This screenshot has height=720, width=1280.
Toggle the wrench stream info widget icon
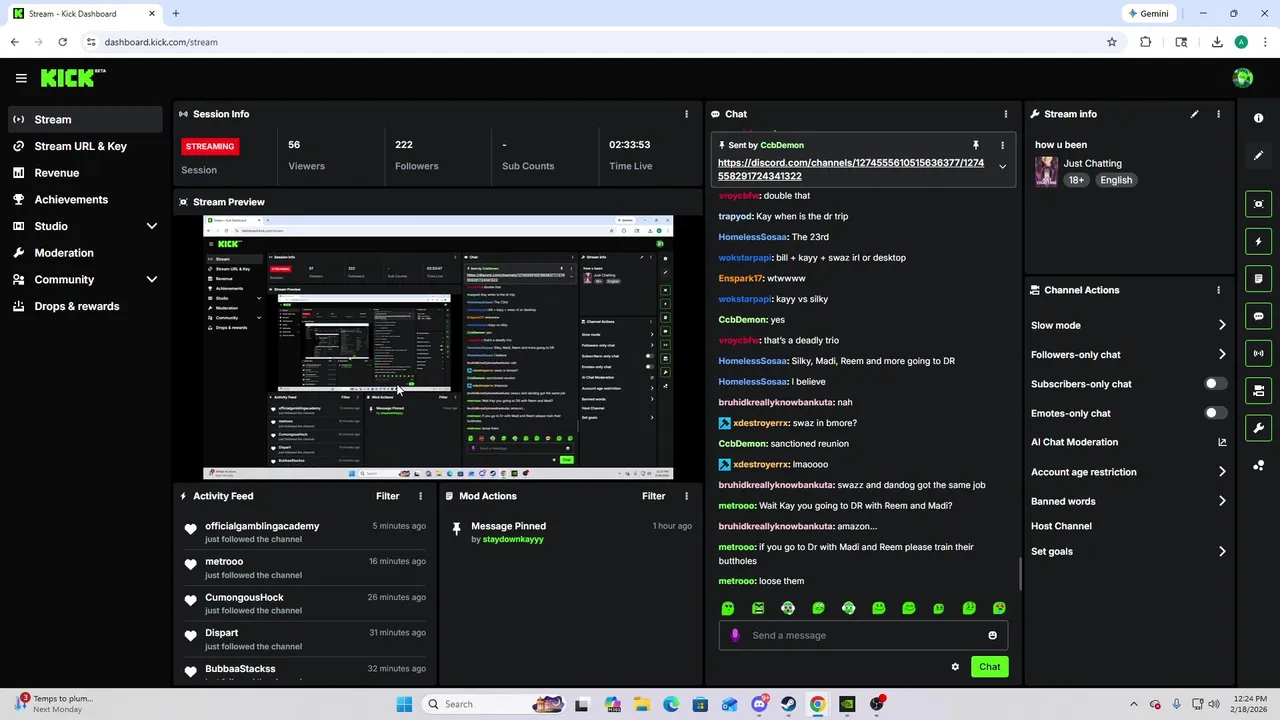point(1258,428)
